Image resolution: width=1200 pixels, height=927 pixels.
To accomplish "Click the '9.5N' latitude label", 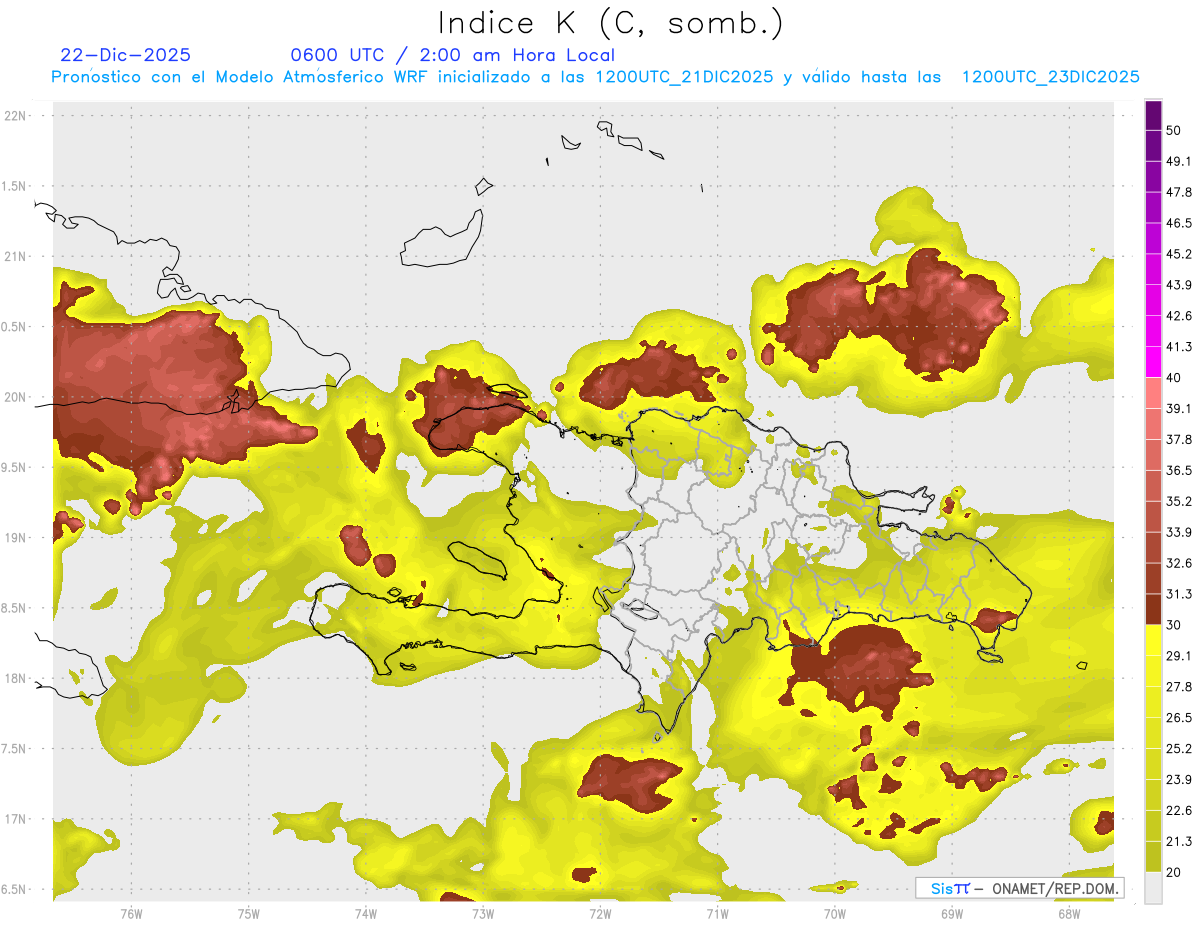I will 15,467.
